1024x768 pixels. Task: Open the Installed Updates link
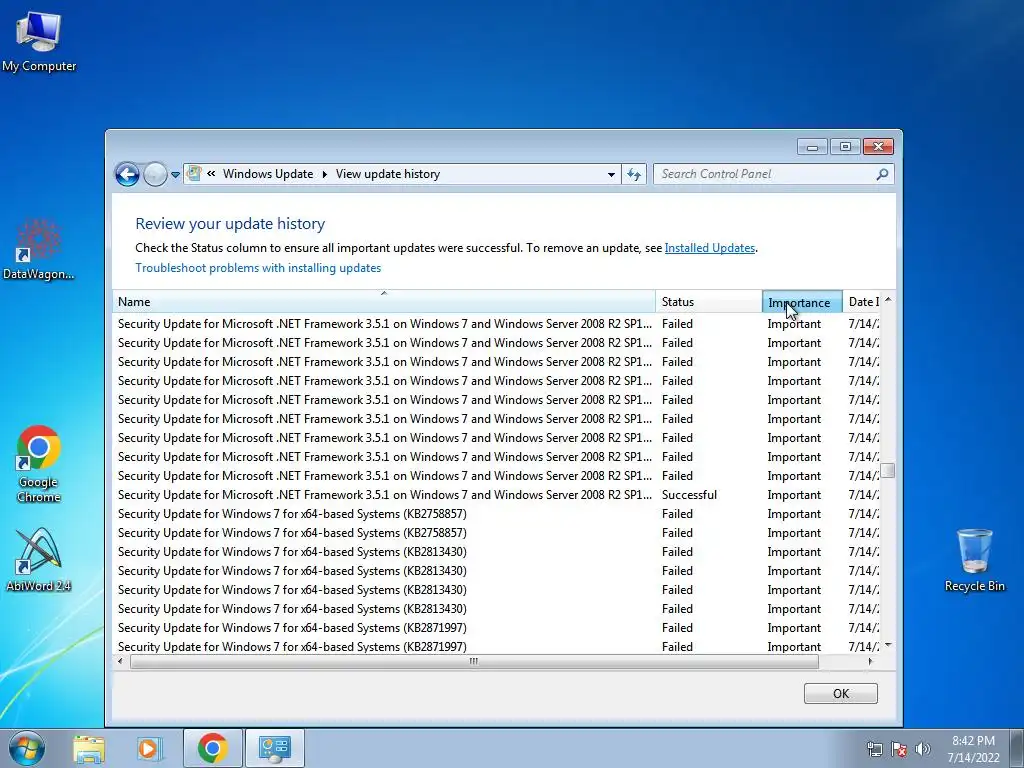tap(709, 248)
